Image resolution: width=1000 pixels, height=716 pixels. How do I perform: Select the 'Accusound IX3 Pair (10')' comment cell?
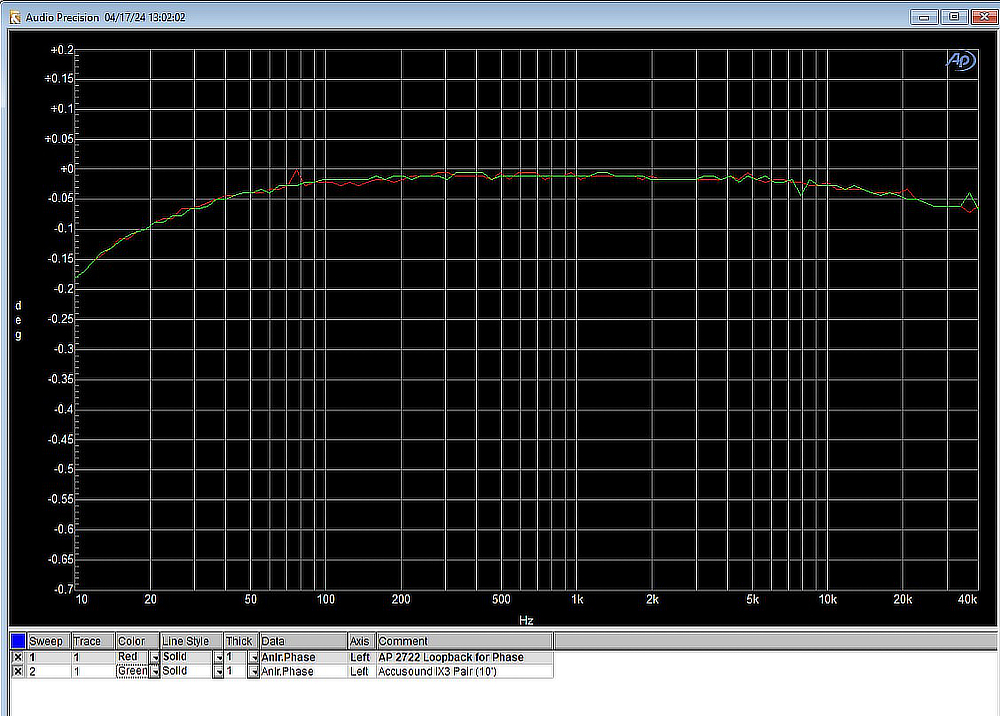click(438, 672)
